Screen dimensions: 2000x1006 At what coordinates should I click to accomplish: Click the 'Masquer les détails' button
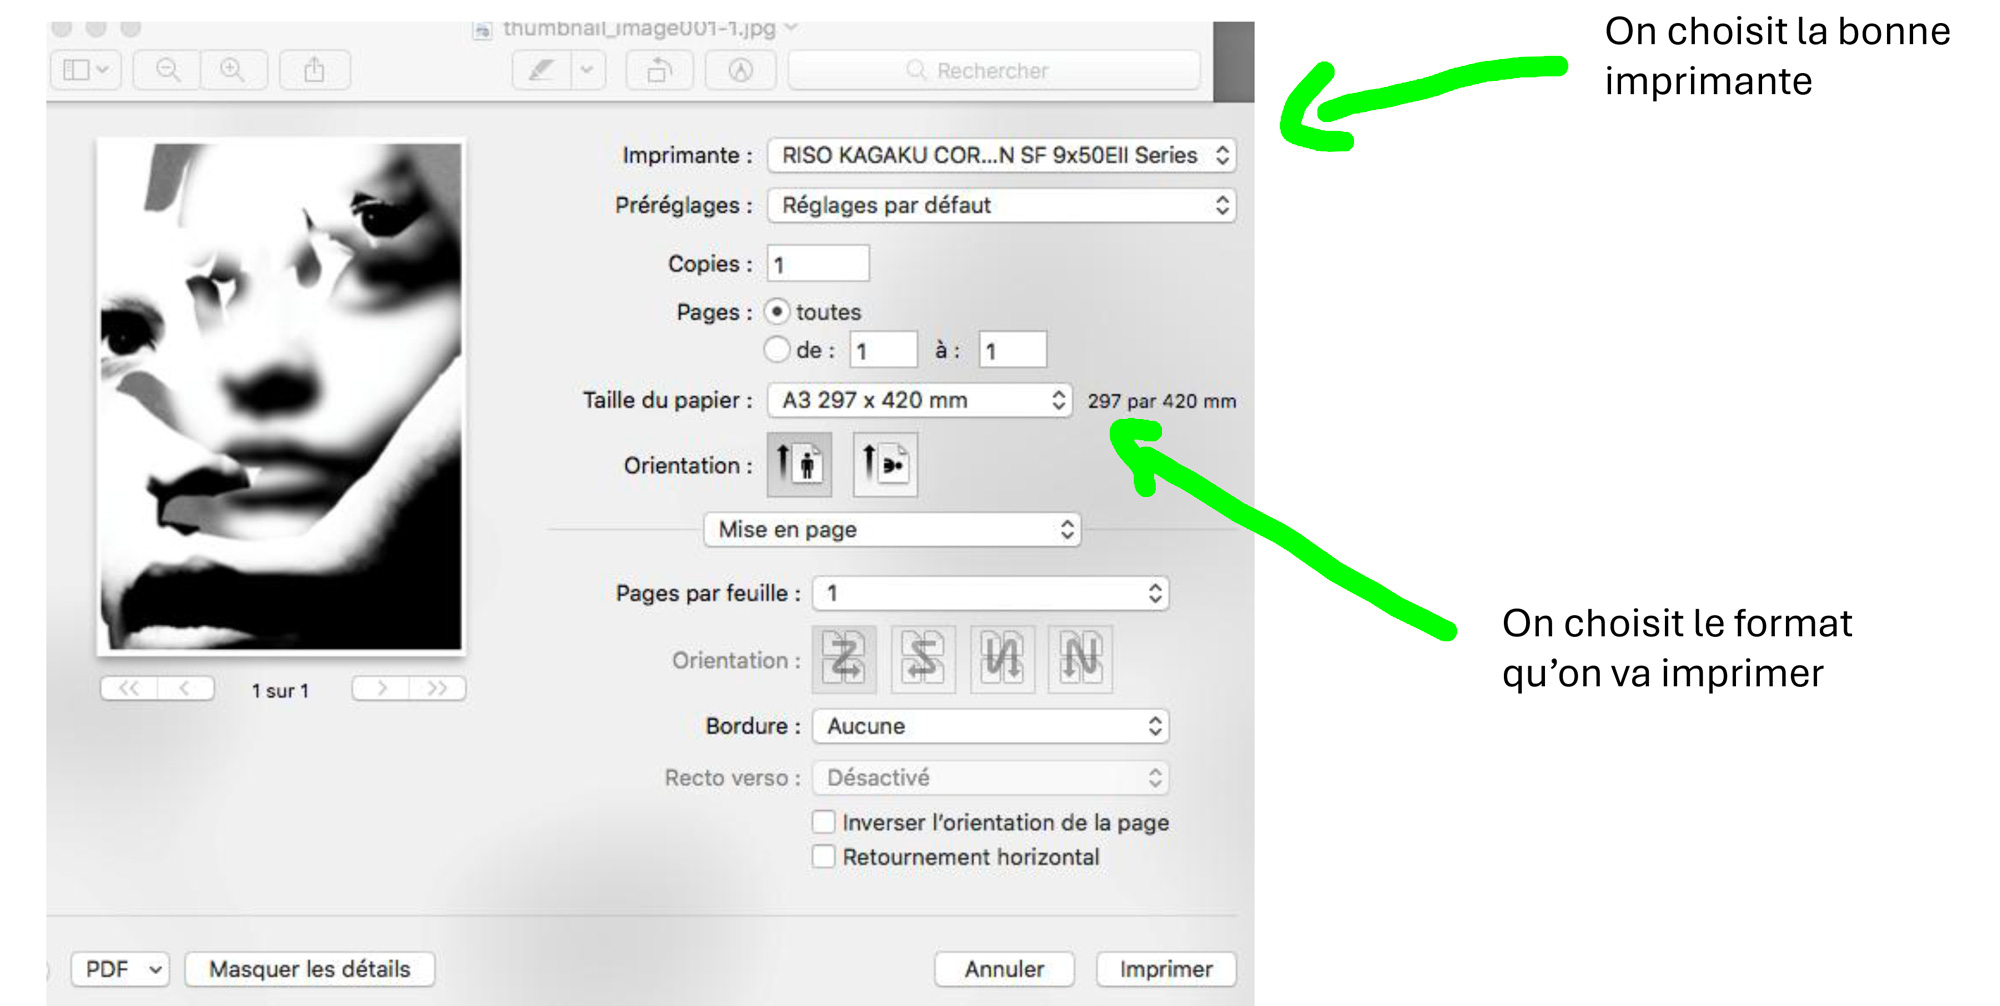(x=309, y=969)
